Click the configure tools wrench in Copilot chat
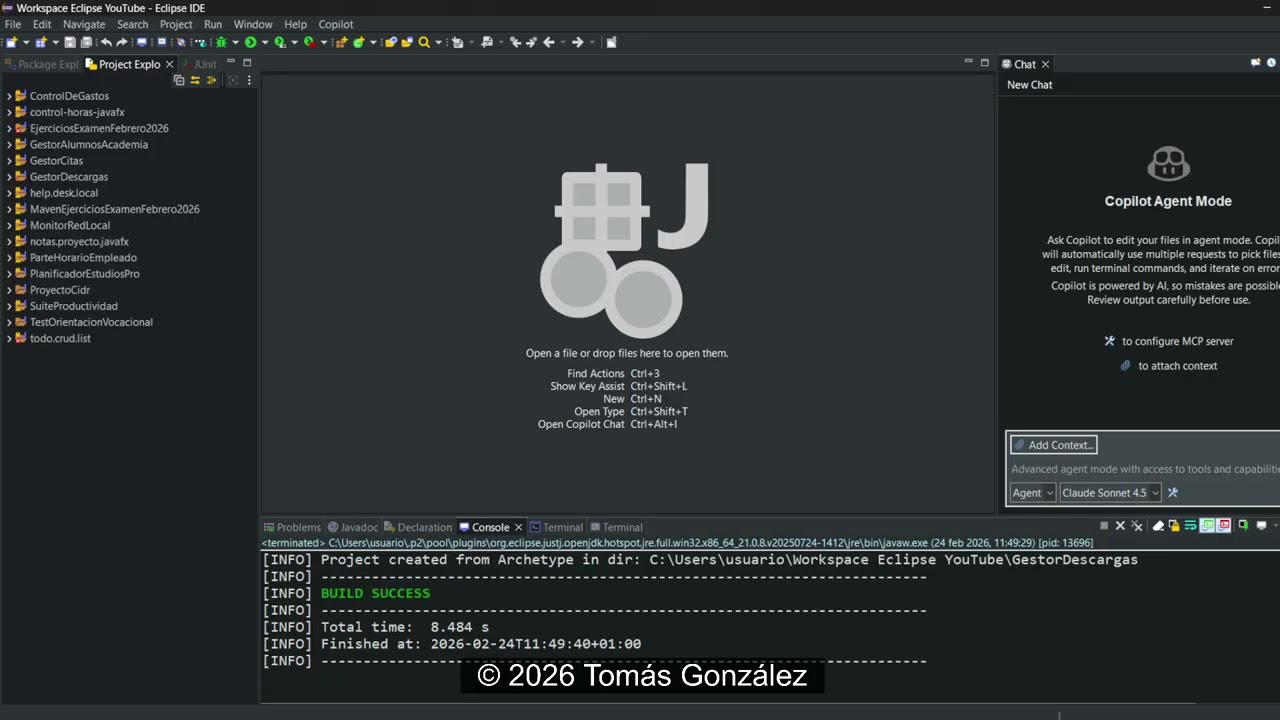 click(x=1173, y=492)
